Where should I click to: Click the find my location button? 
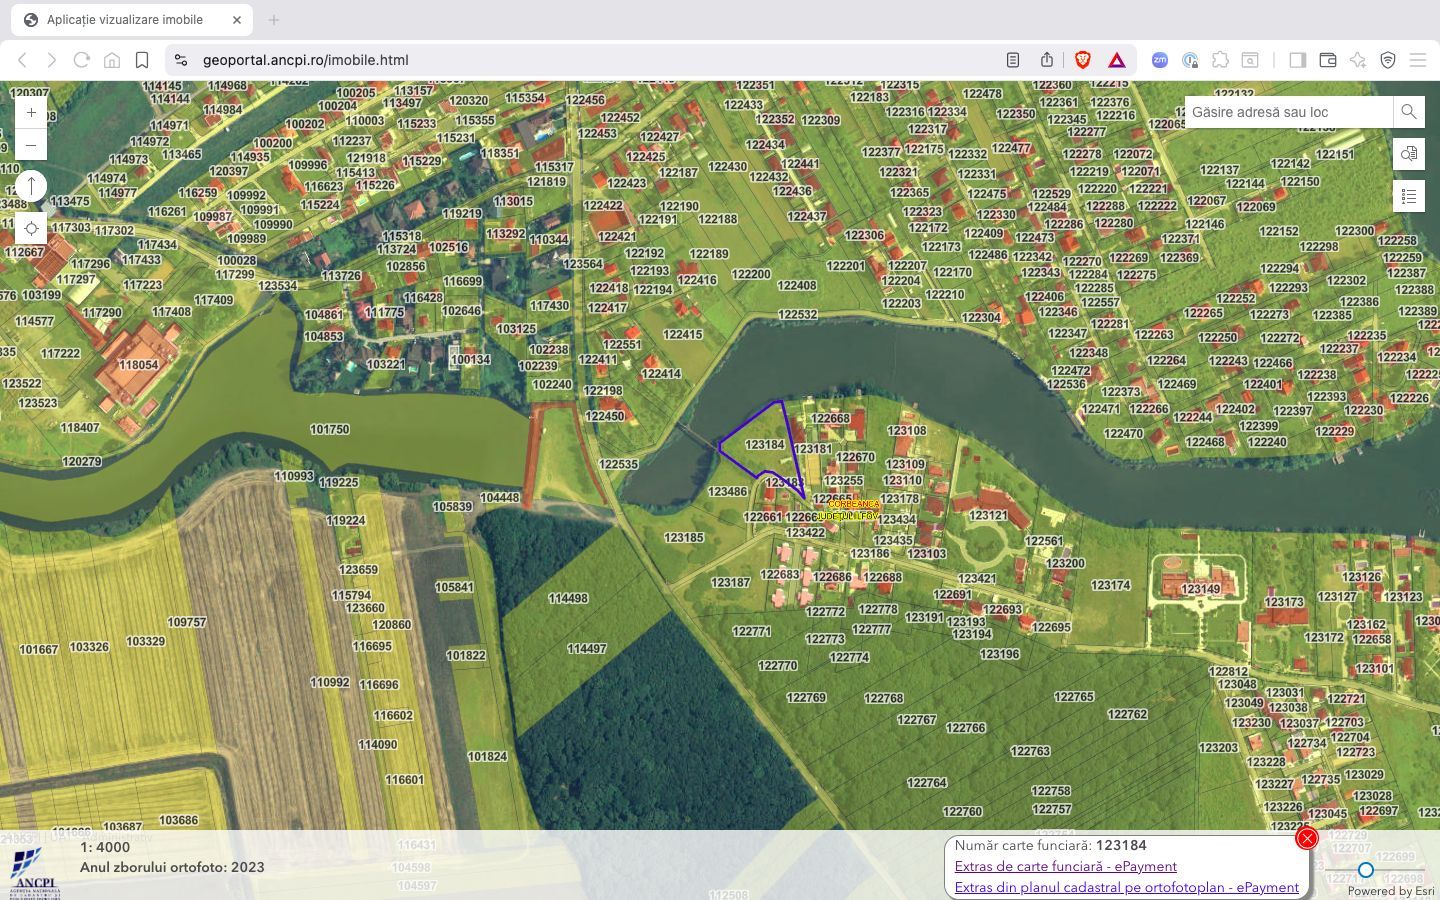coord(31,229)
